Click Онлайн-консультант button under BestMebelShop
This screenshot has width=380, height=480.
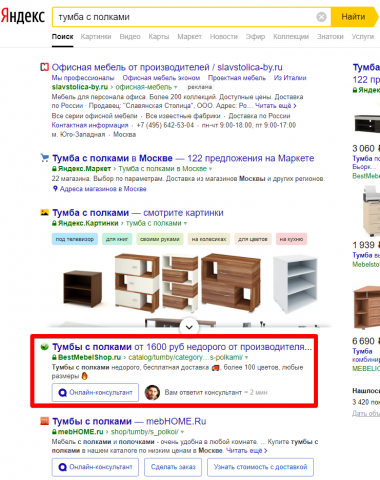tap(95, 392)
